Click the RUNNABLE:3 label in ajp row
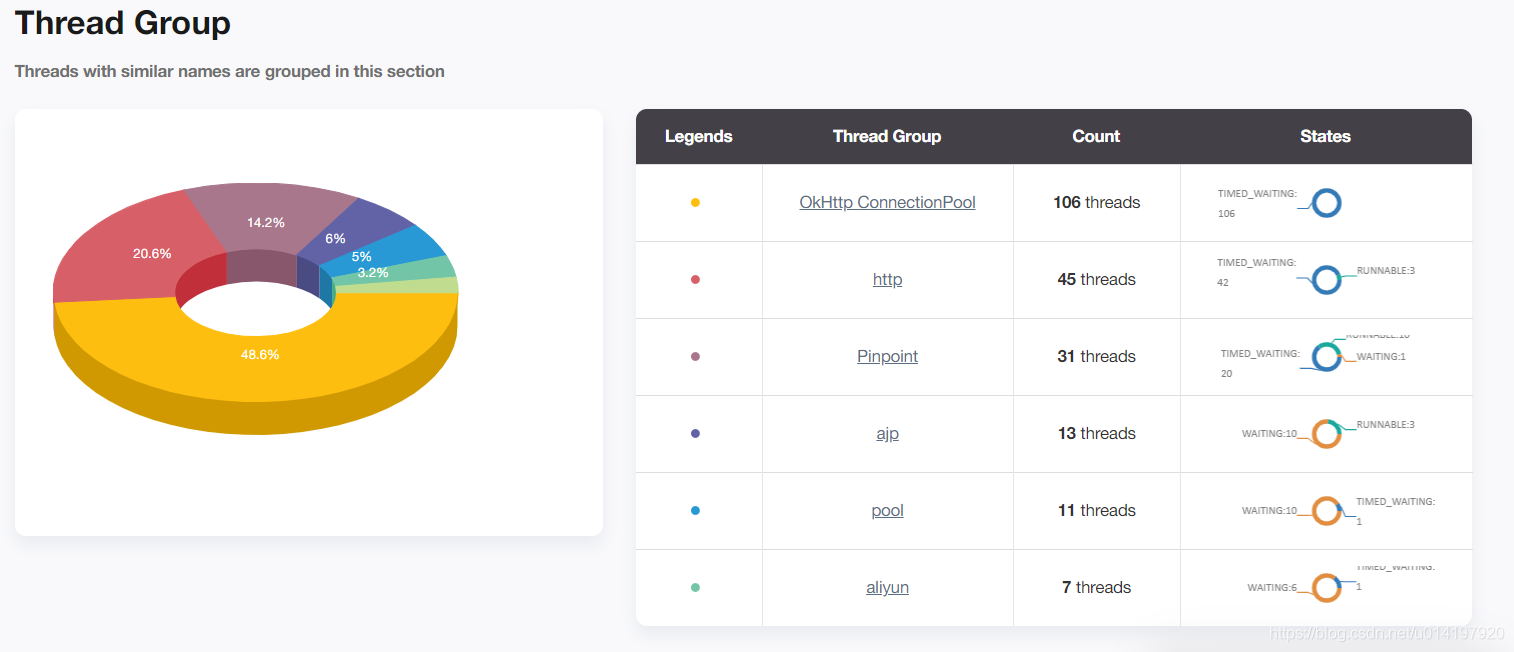The image size is (1514, 652). pyautogui.click(x=1386, y=424)
